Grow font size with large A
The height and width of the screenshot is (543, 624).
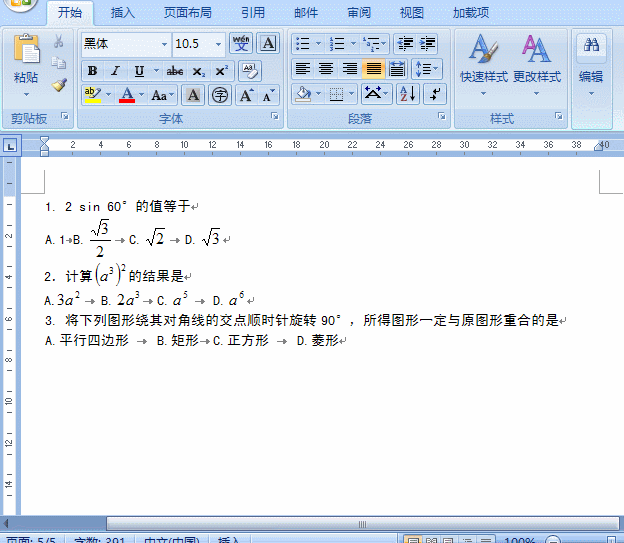point(246,96)
